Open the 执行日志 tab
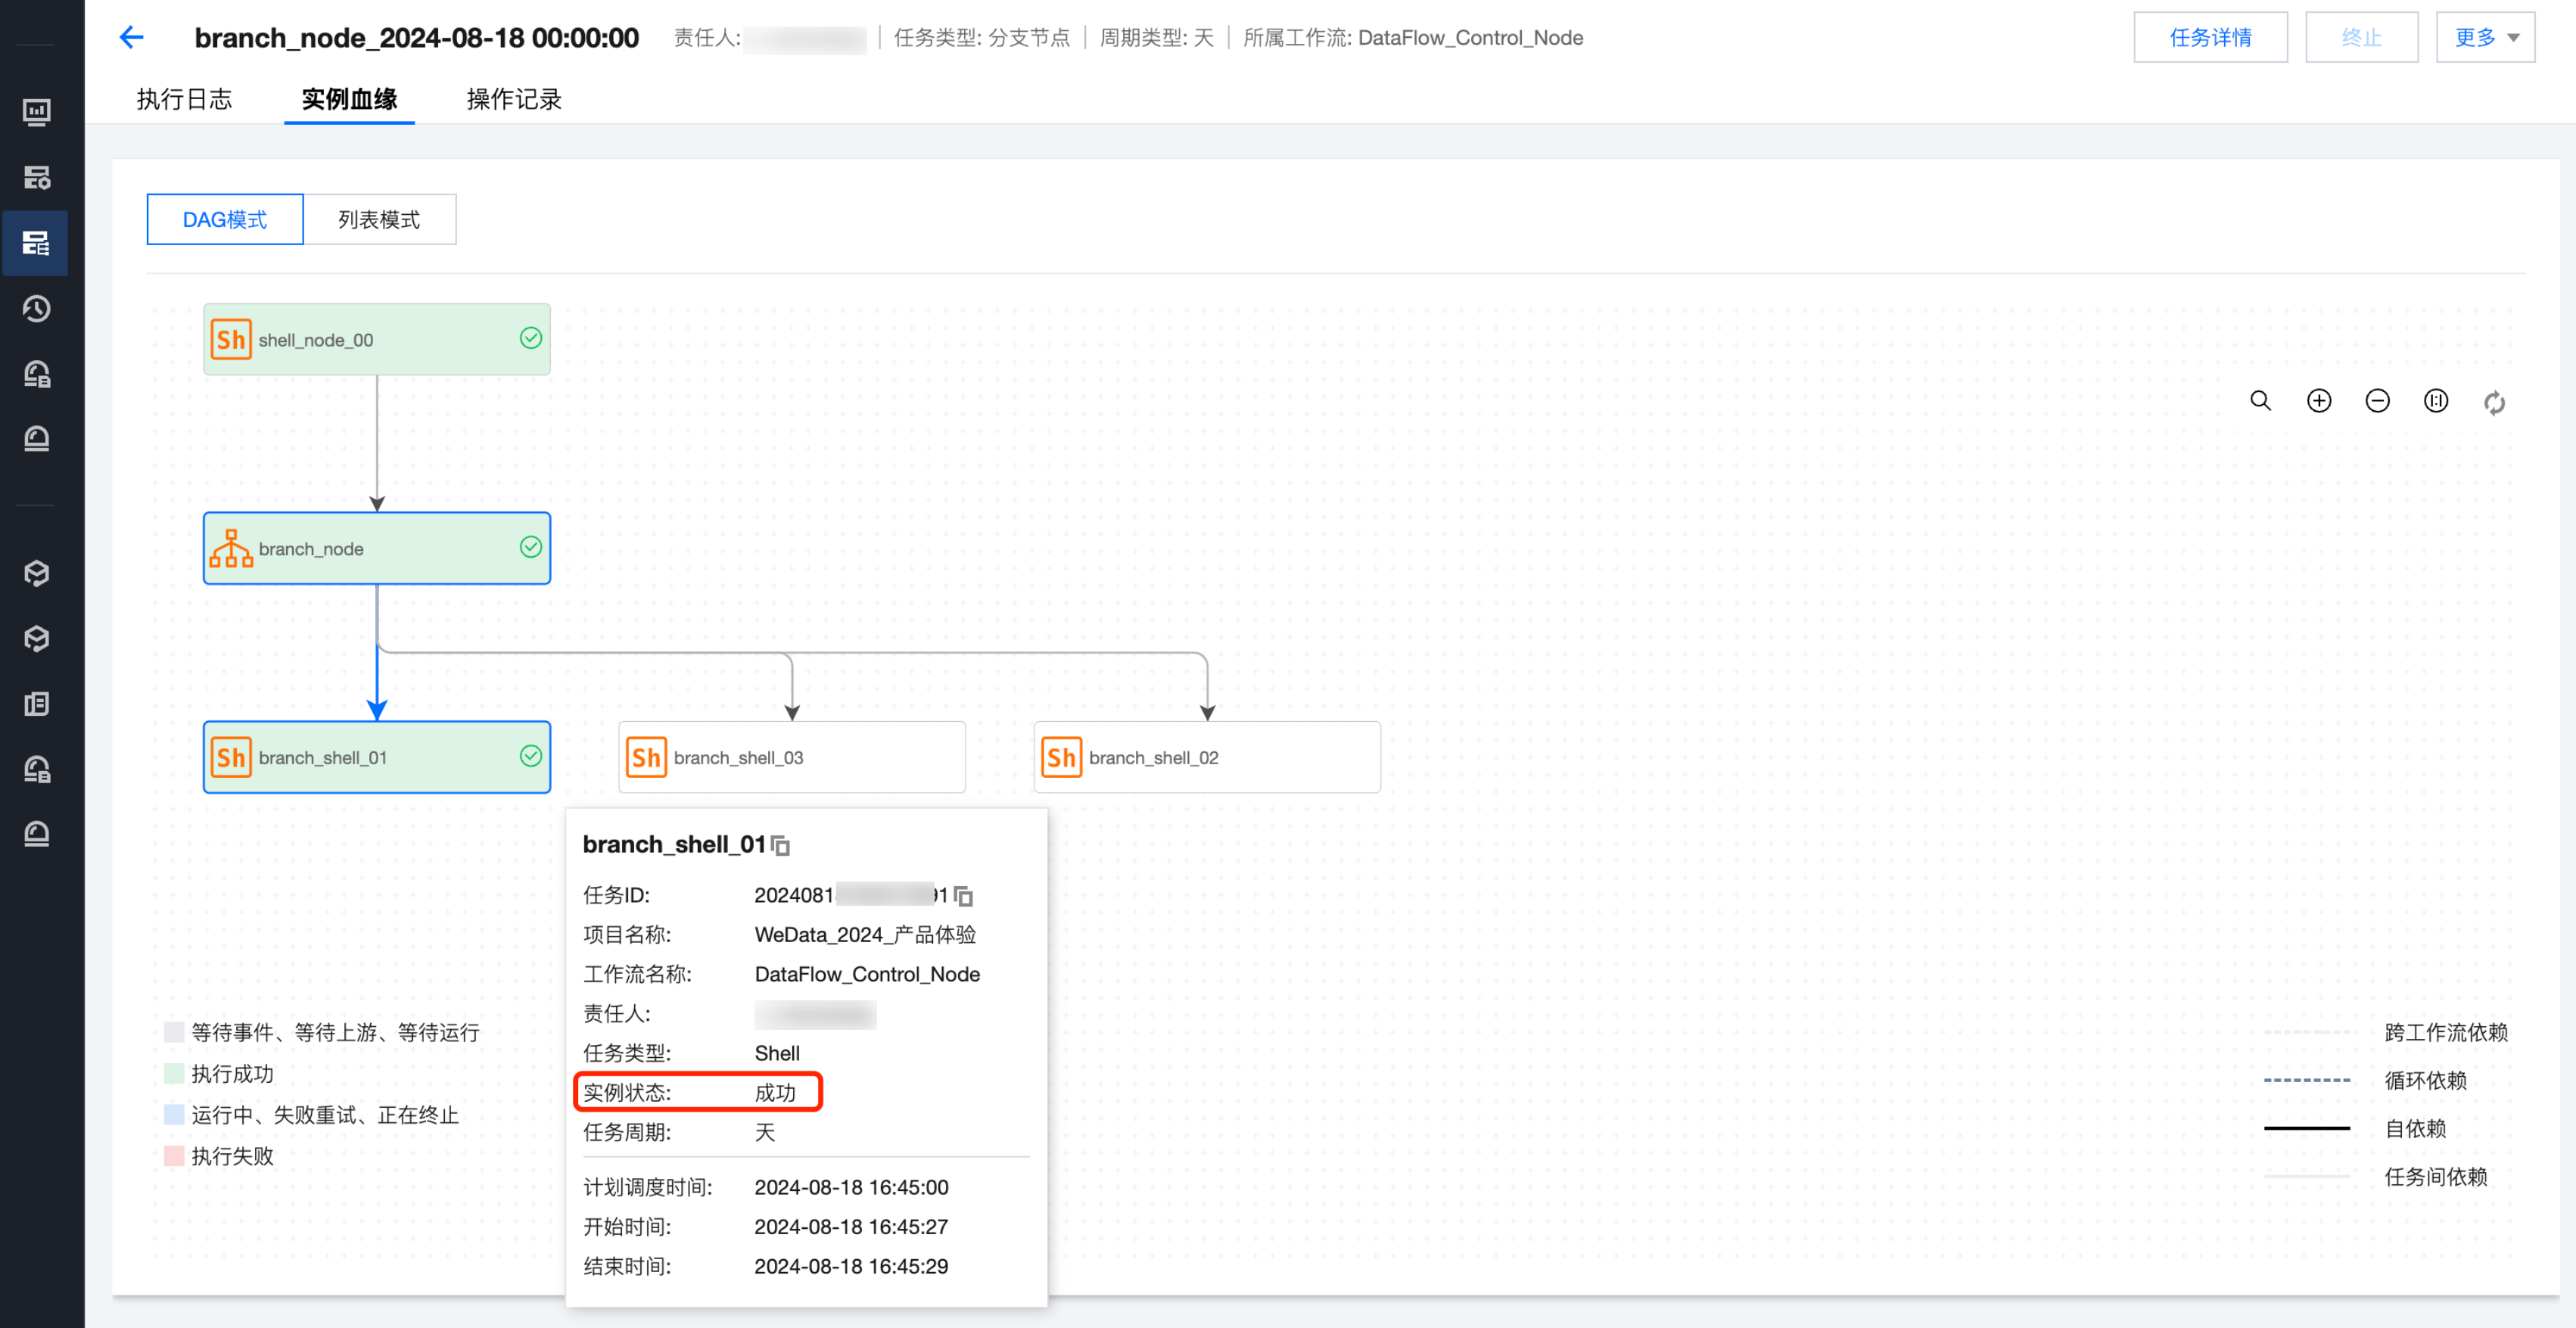The height and width of the screenshot is (1328, 2576). pyautogui.click(x=184, y=99)
